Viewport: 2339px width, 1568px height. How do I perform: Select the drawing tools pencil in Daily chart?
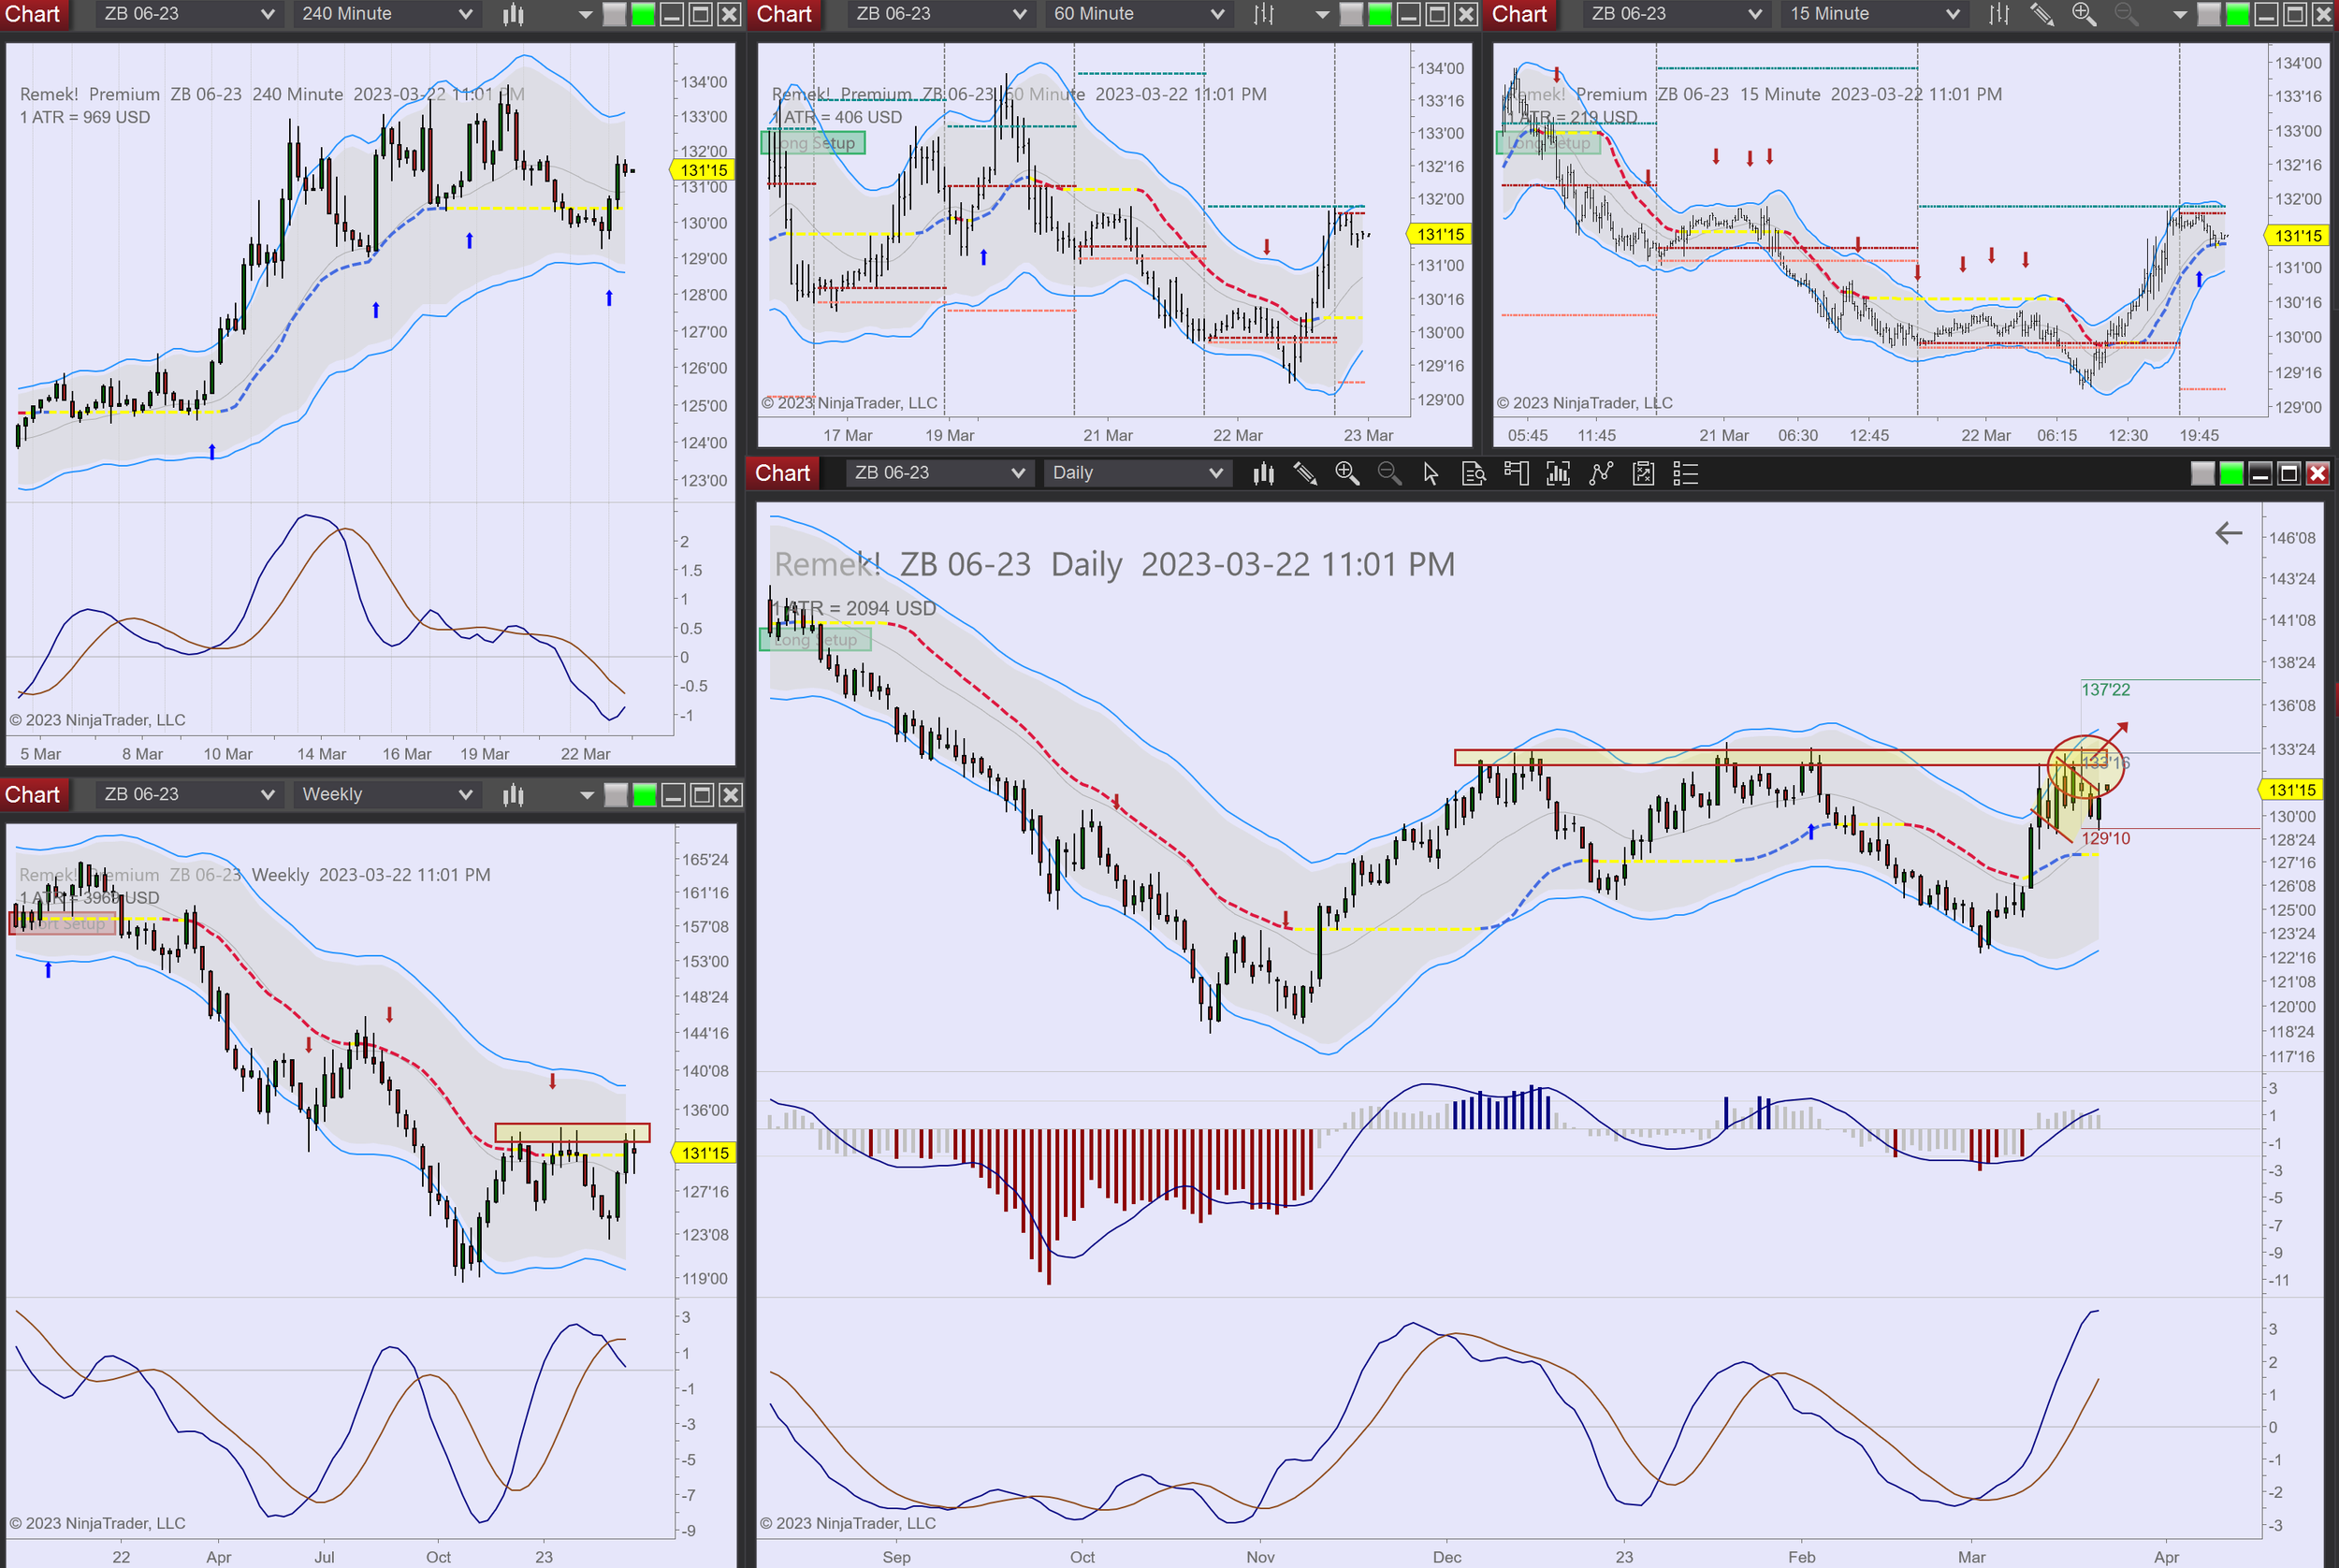pyautogui.click(x=1305, y=473)
